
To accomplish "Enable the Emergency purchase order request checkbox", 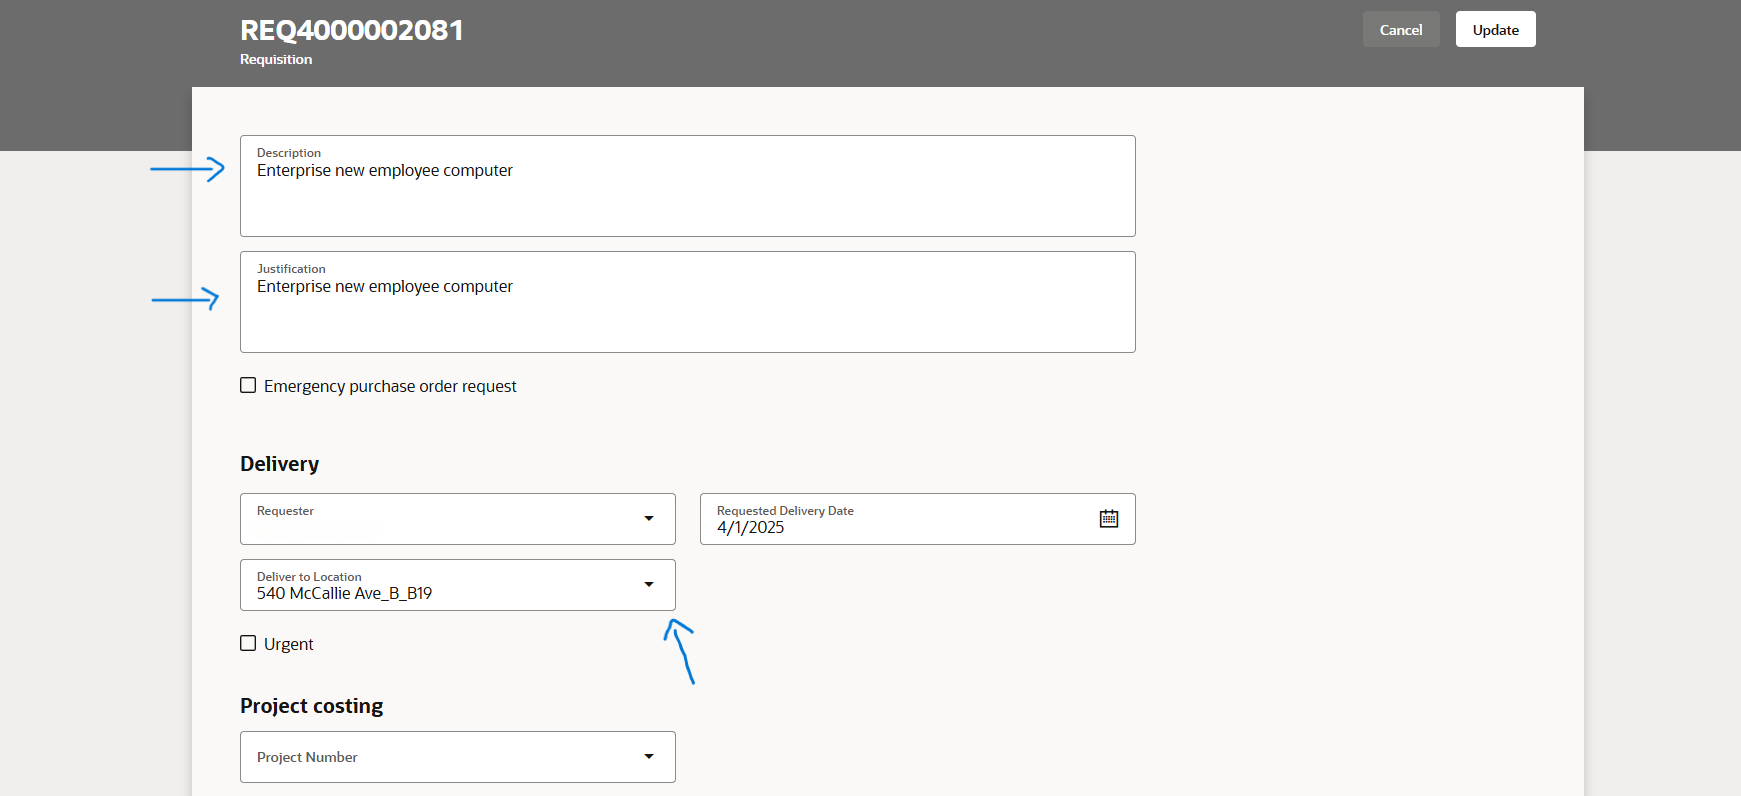I will [x=248, y=386].
